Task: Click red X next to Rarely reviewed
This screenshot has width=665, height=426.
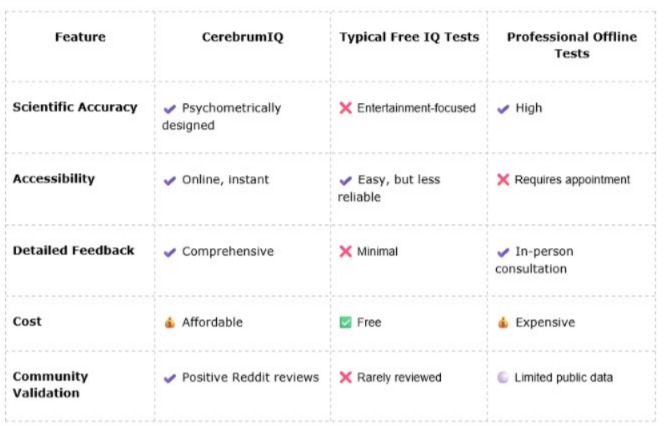Action: click(x=346, y=378)
